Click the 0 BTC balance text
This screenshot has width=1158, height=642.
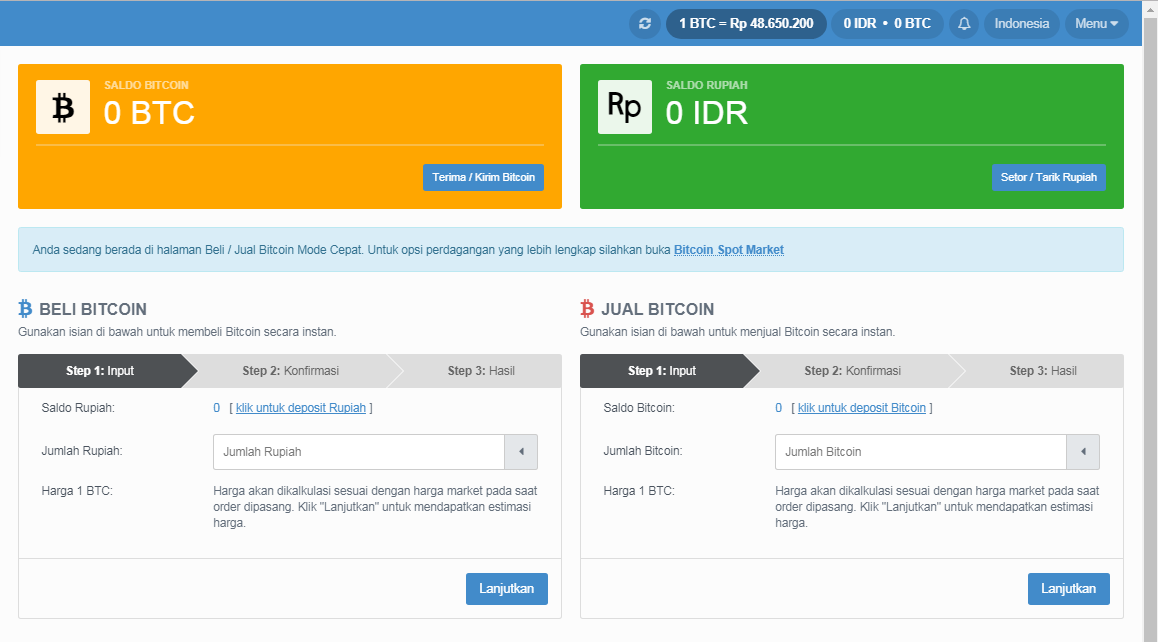click(x=149, y=113)
